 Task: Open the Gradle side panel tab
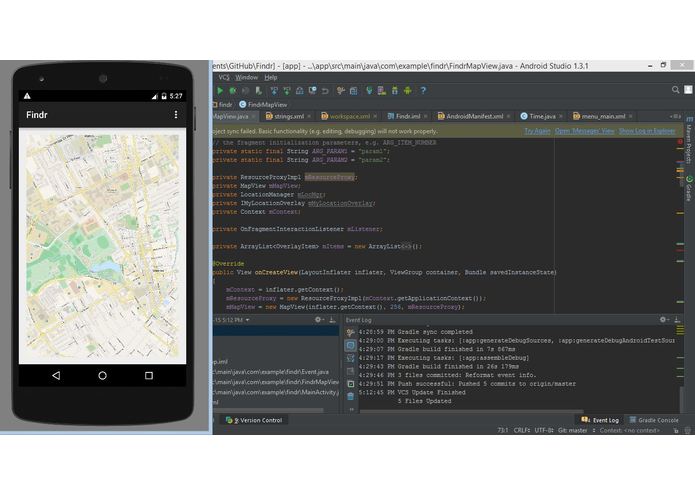[689, 188]
